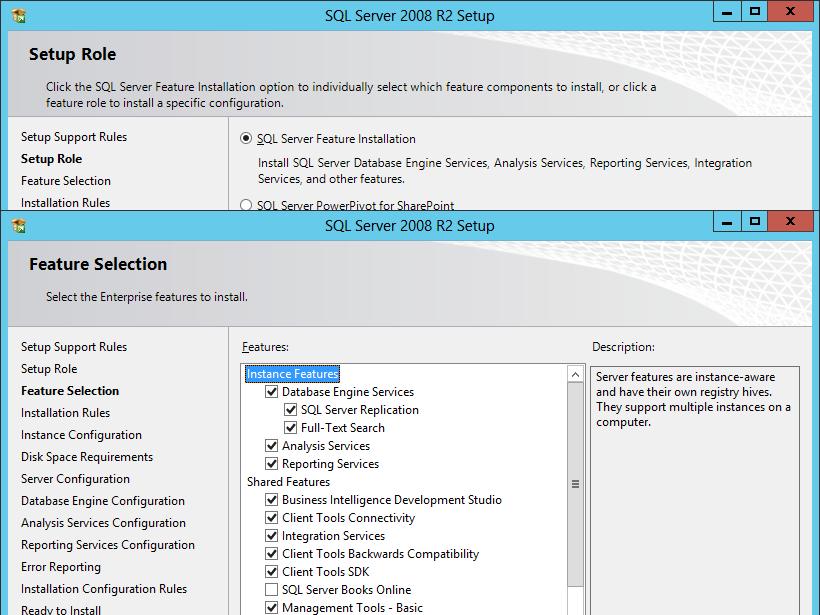Uncheck SQL Server Replication checkbox
Screen dimensions: 820x615
pyautogui.click(x=290, y=409)
